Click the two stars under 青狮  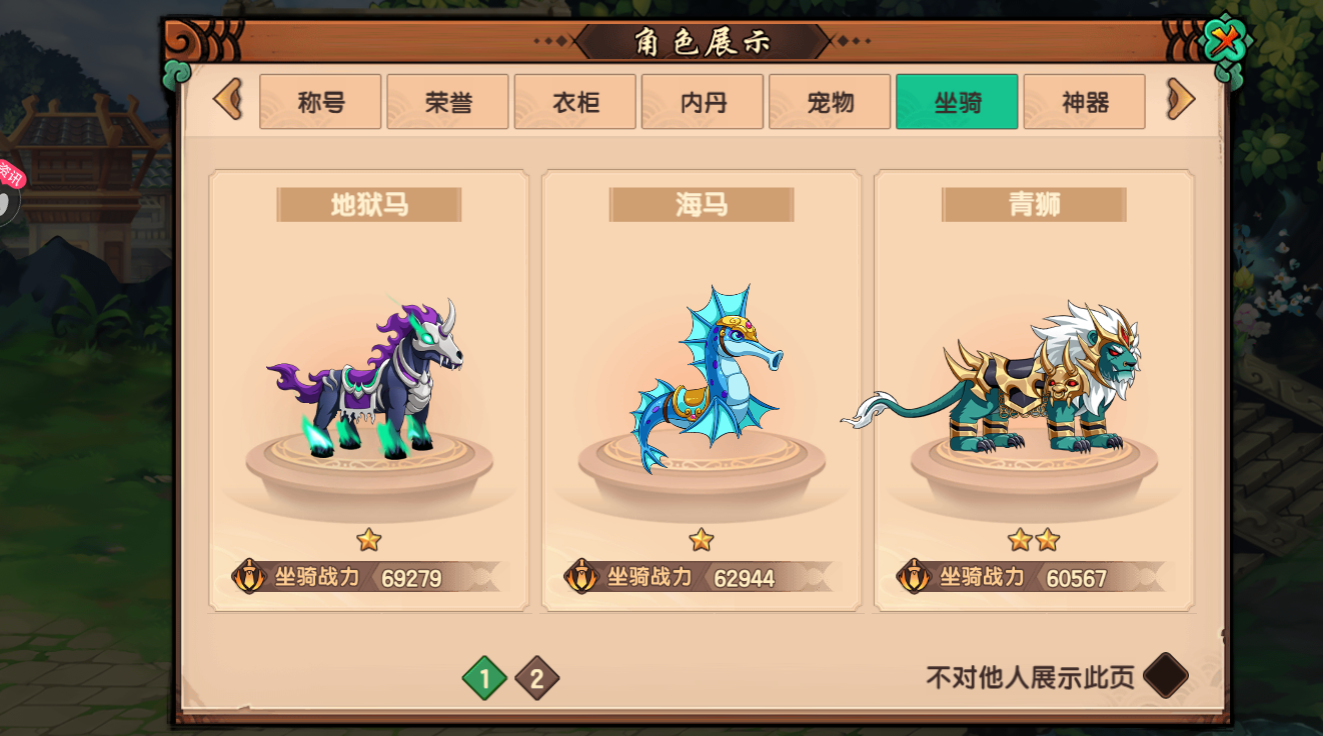pos(1034,540)
